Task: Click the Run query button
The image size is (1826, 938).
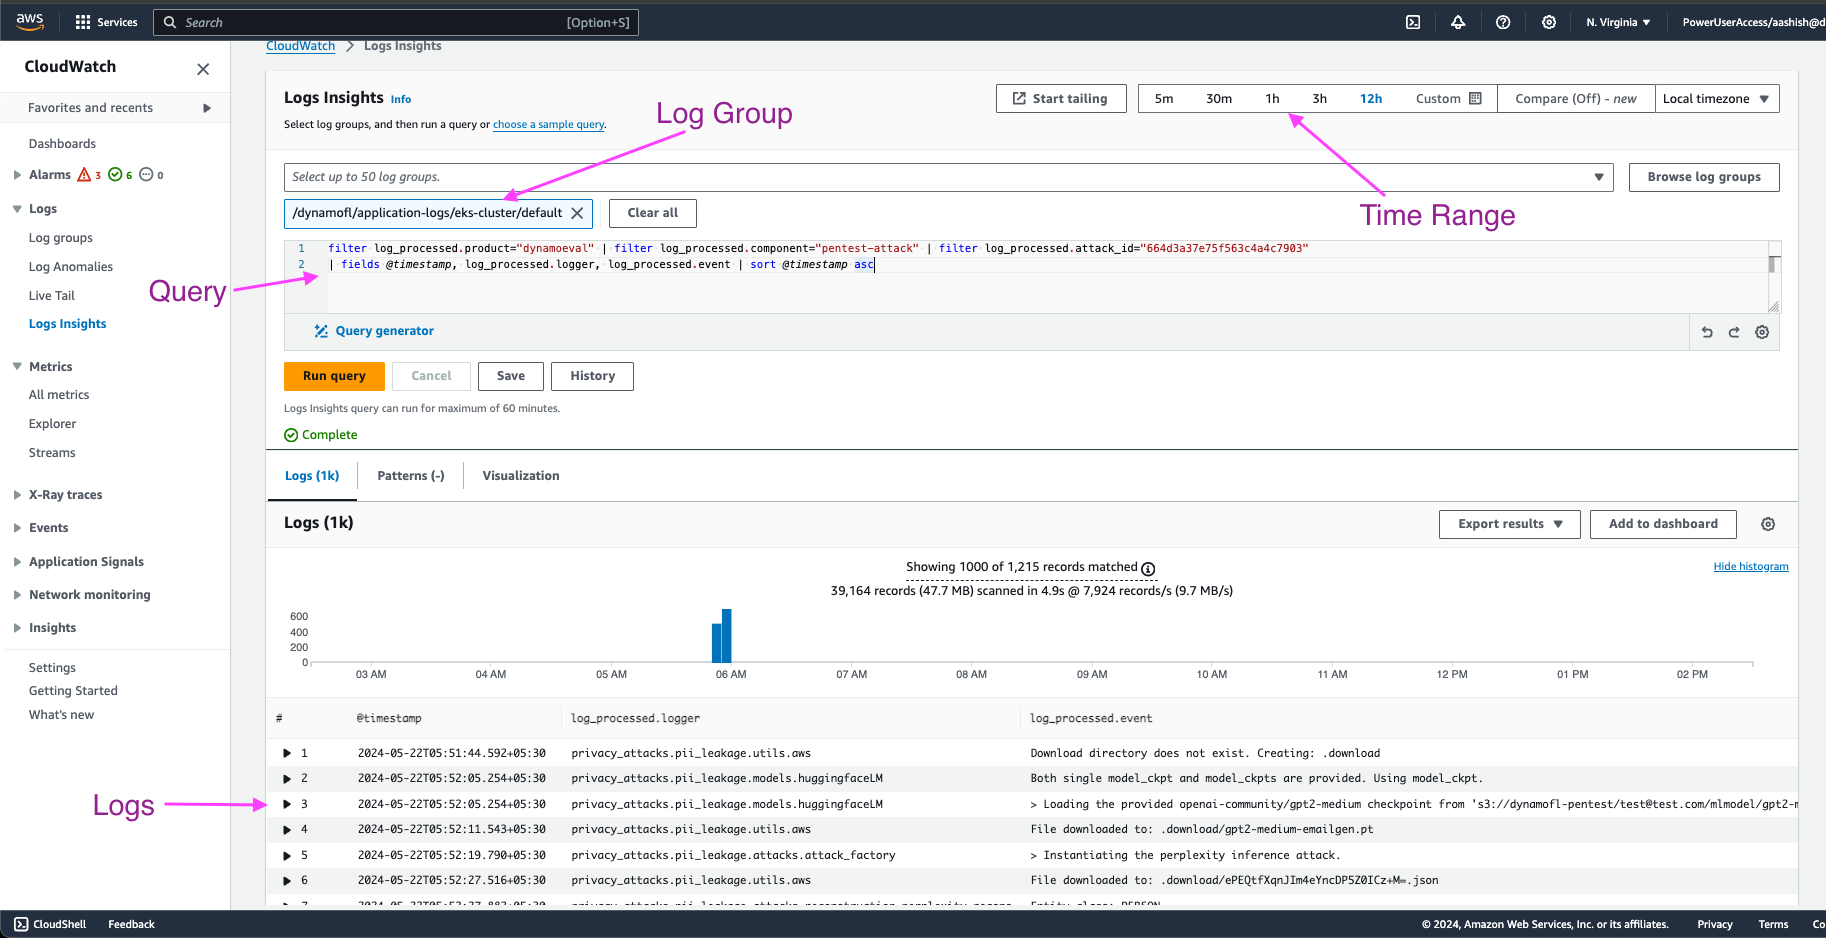Action: (334, 376)
